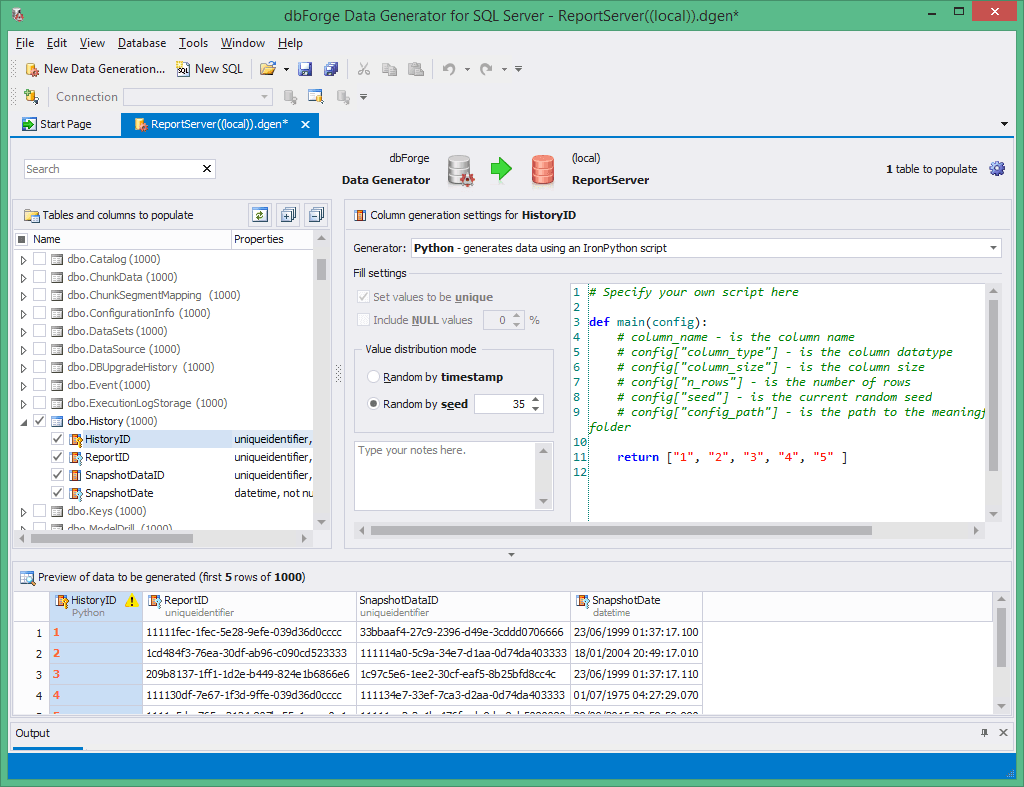This screenshot has width=1024, height=787.
Task: Click the Open file folder icon
Action: [x=268, y=69]
